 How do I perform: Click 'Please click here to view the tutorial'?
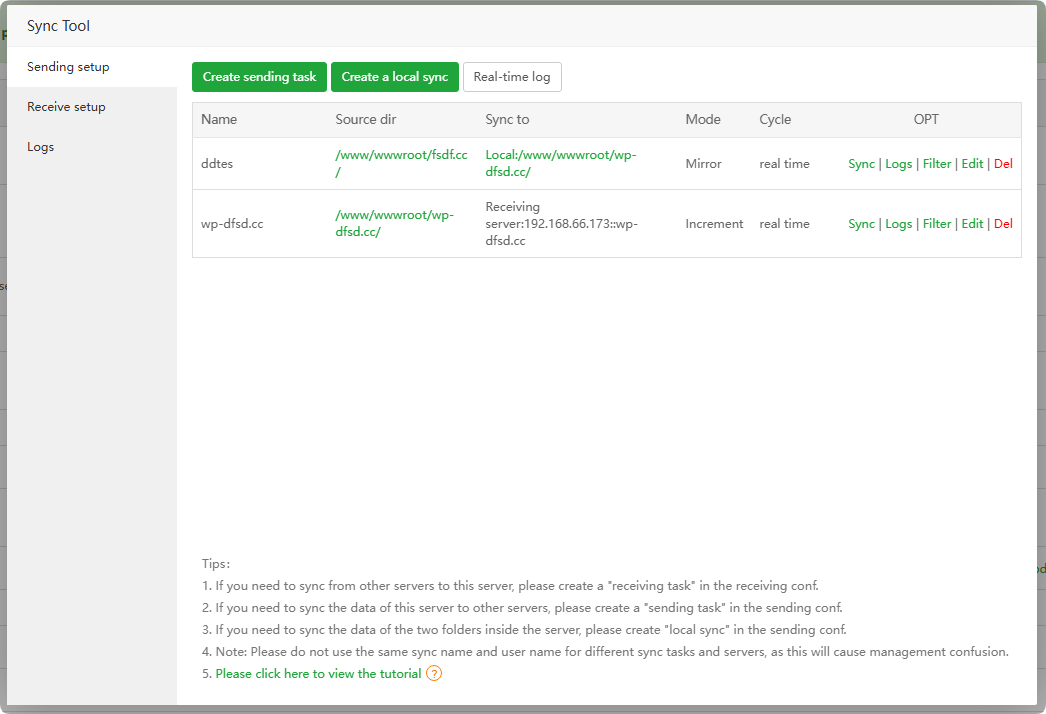318,673
